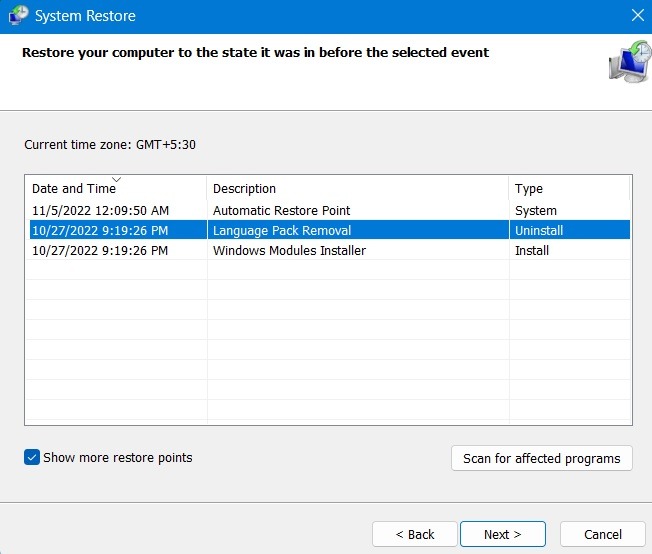
Task: Close the System Restore window
Action: coord(637,15)
